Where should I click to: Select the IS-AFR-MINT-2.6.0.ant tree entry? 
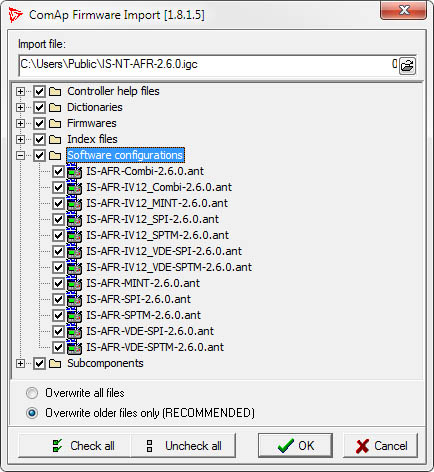(x=143, y=283)
